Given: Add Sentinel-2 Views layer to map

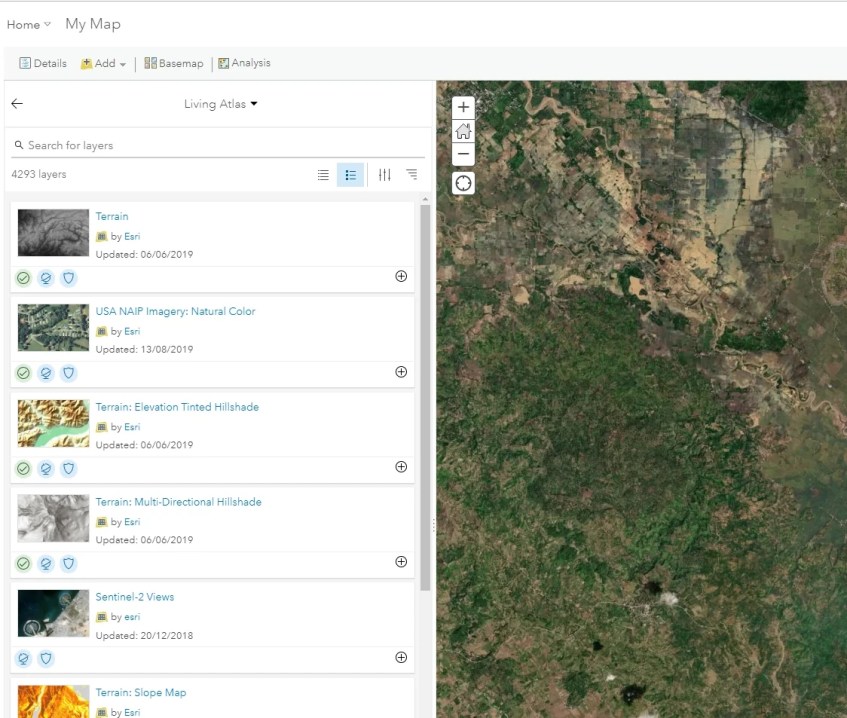Looking at the screenshot, I should 401,657.
